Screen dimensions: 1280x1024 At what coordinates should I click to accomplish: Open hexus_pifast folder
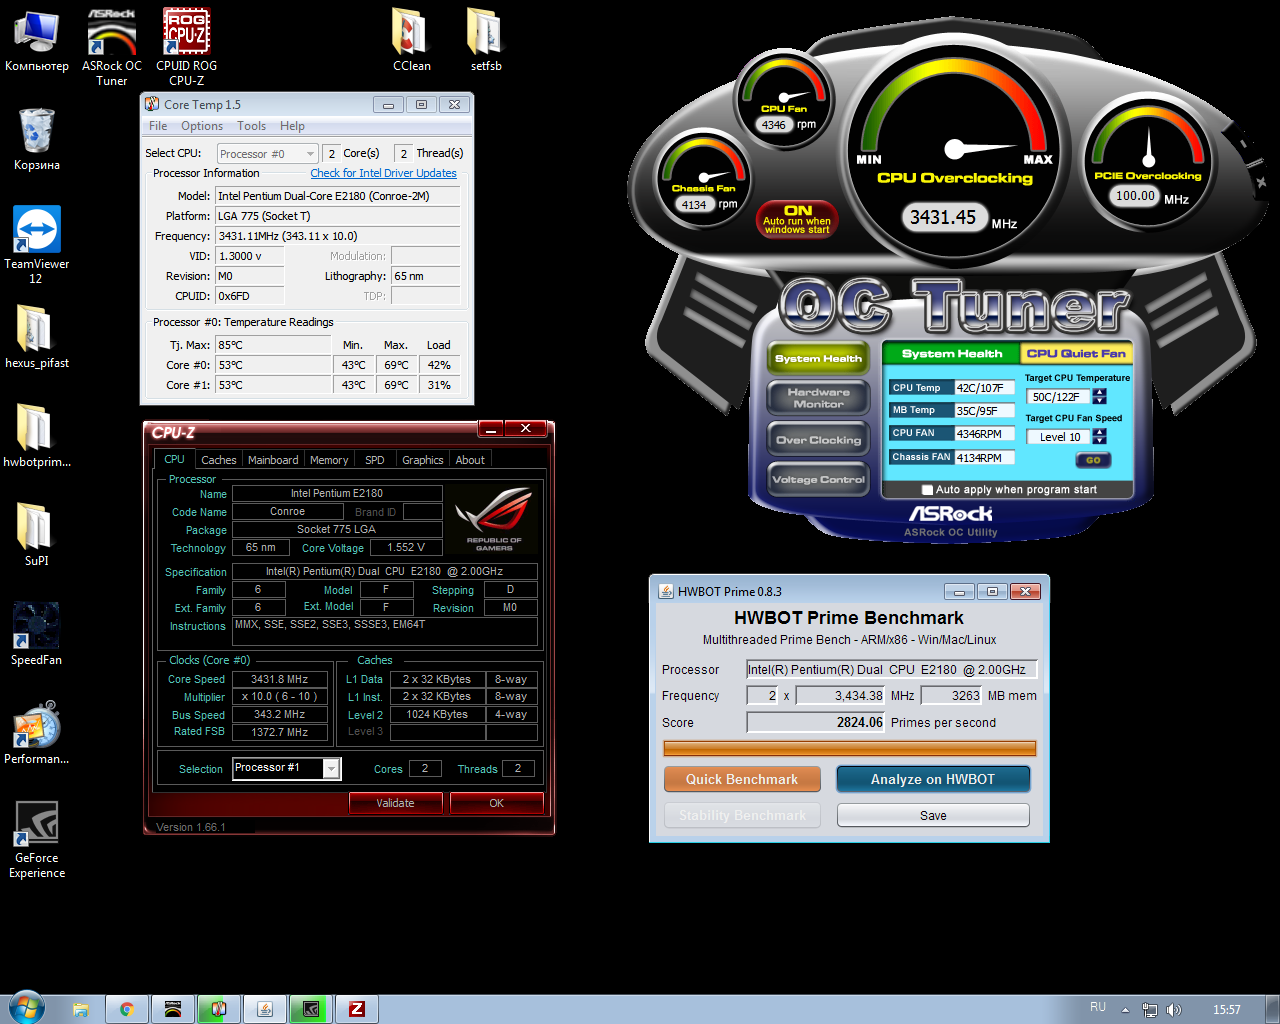click(x=37, y=337)
